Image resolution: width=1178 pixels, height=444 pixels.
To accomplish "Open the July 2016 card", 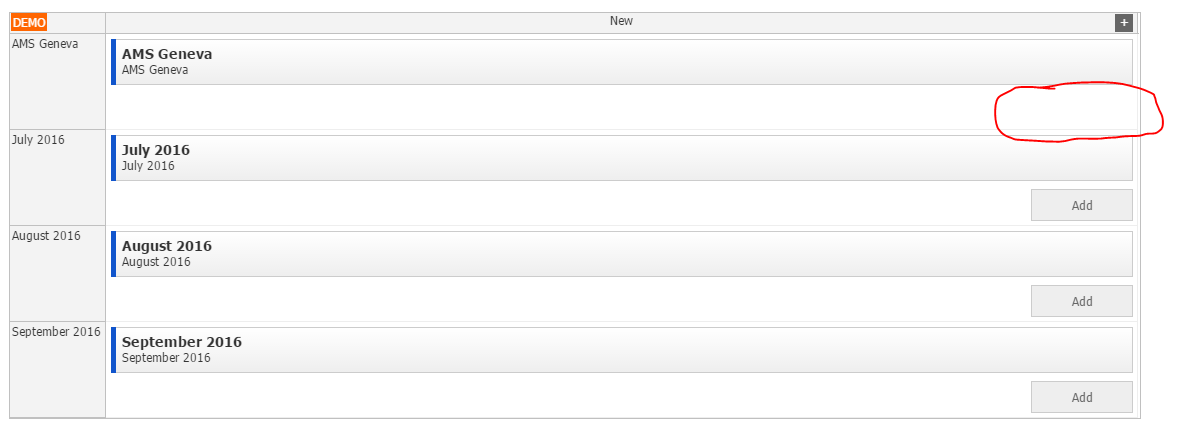I will click(621, 158).
